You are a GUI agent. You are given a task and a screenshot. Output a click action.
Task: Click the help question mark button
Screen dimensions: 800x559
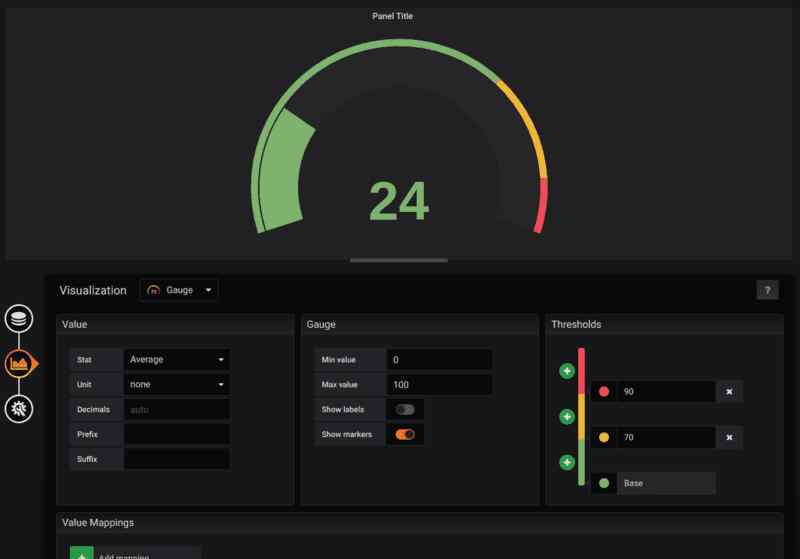click(x=767, y=290)
